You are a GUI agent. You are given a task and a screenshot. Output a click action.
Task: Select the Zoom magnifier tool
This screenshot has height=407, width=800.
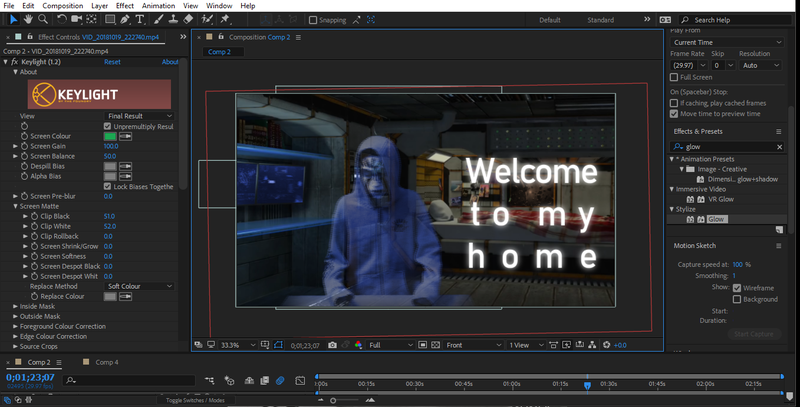pos(43,19)
